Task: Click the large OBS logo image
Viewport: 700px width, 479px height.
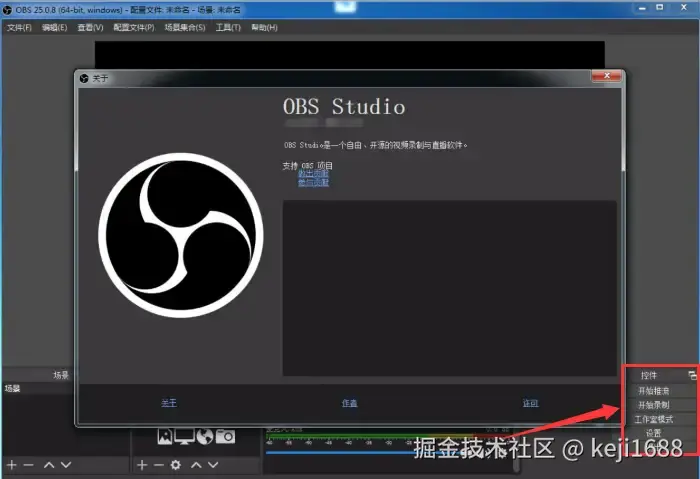Action: pos(180,235)
